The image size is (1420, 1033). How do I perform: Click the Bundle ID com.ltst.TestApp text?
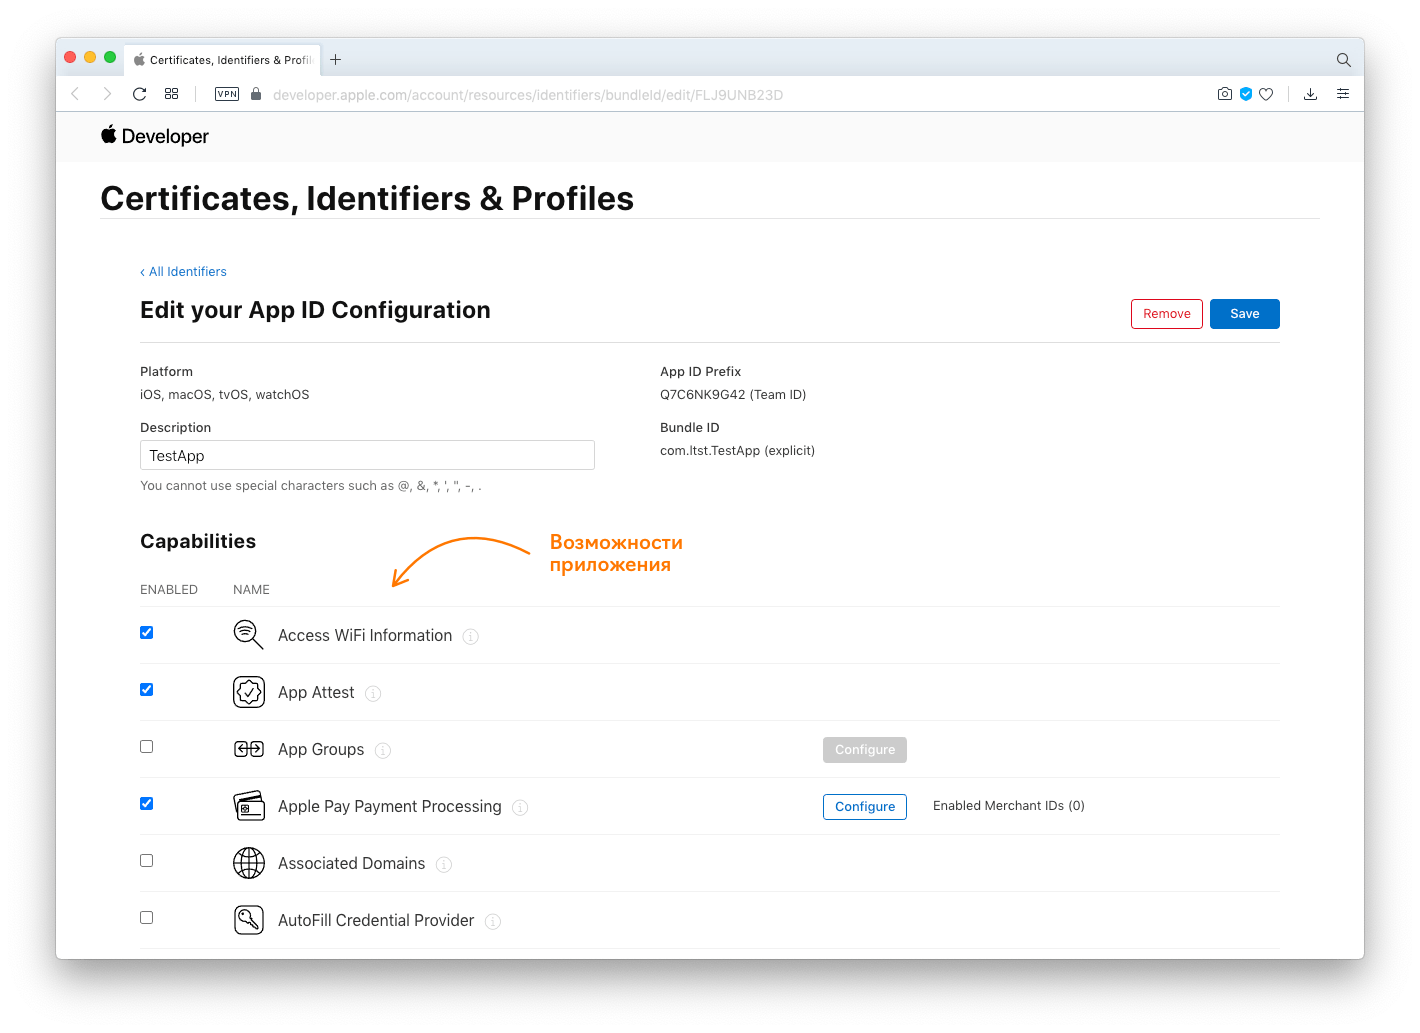[x=738, y=451]
